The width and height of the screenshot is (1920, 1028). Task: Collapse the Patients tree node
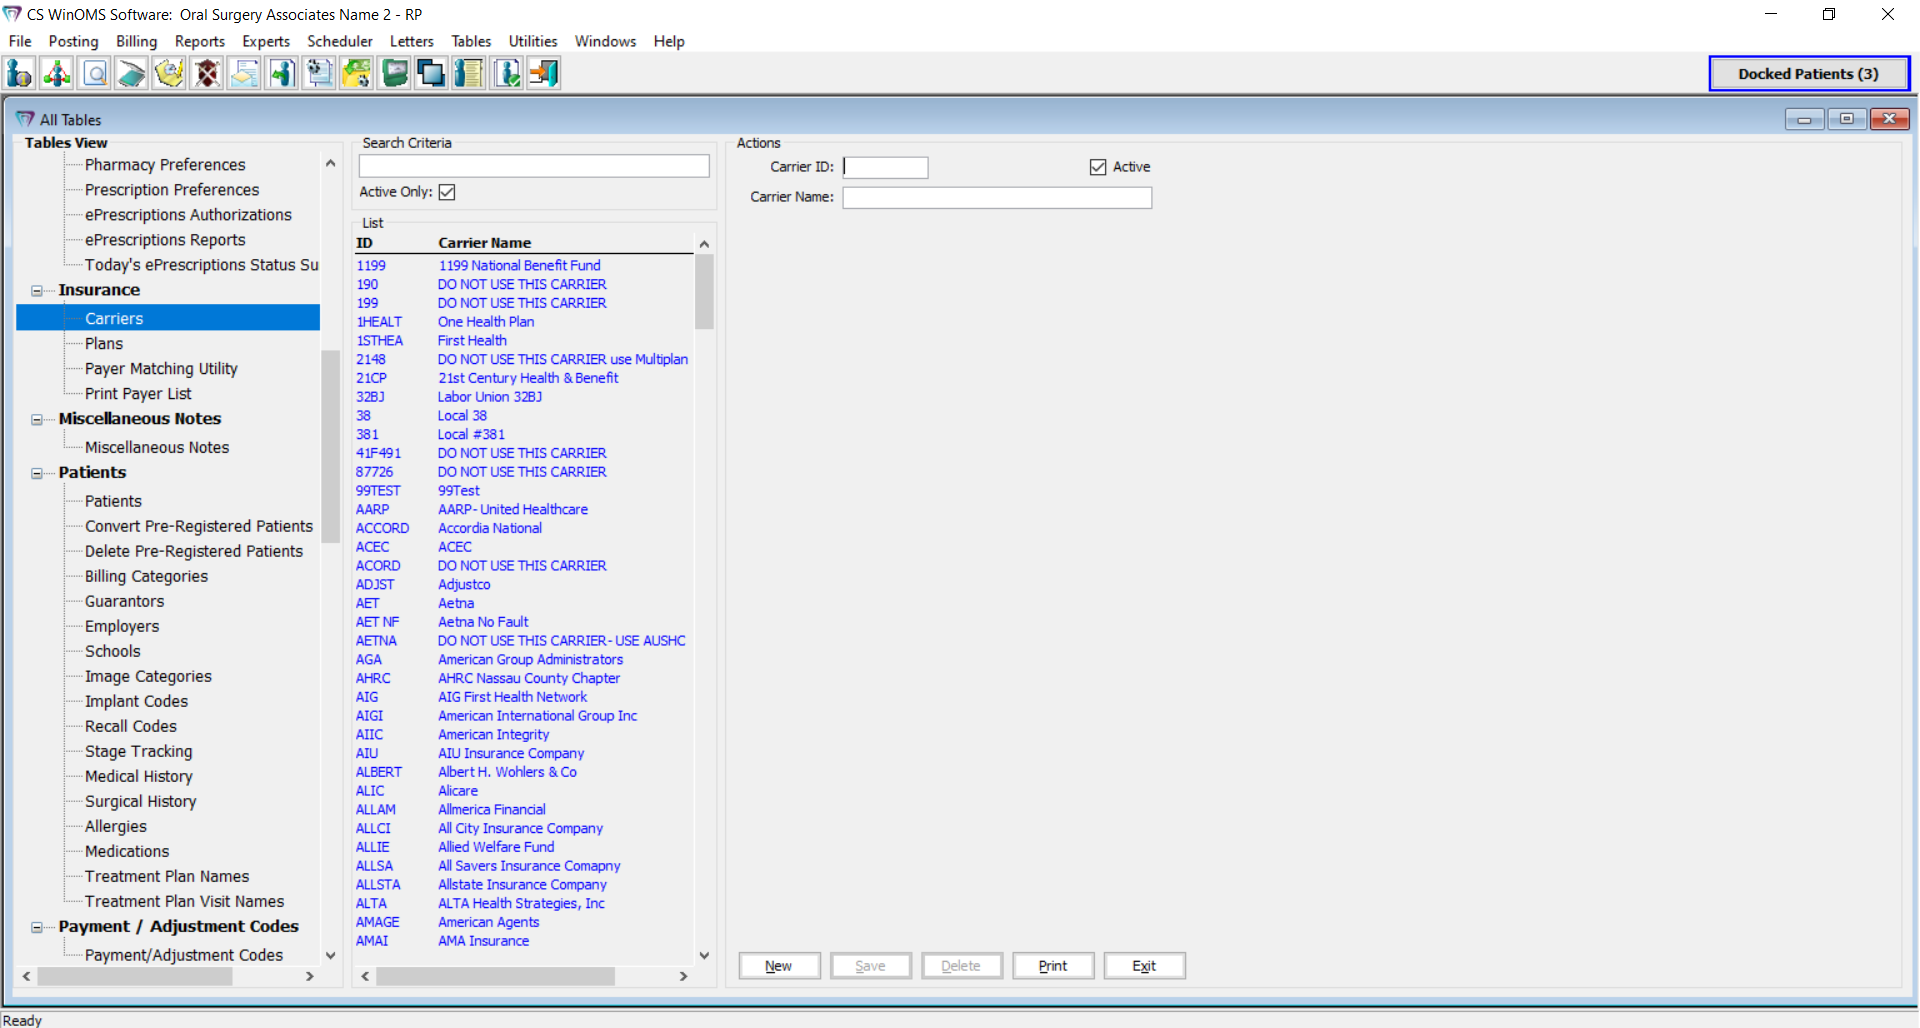click(x=37, y=474)
